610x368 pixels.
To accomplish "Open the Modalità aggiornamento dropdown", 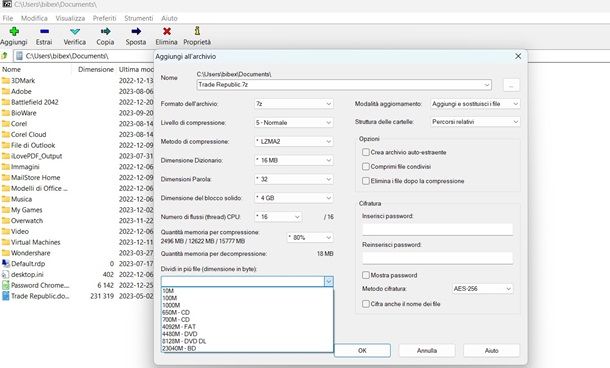I will (475, 104).
